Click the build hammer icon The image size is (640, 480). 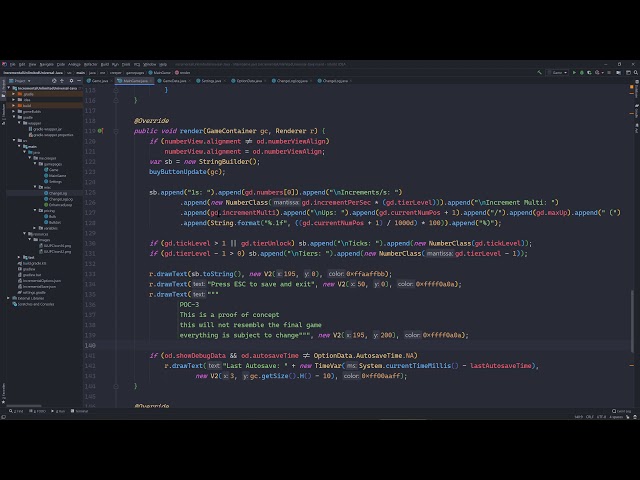tap(540, 72)
